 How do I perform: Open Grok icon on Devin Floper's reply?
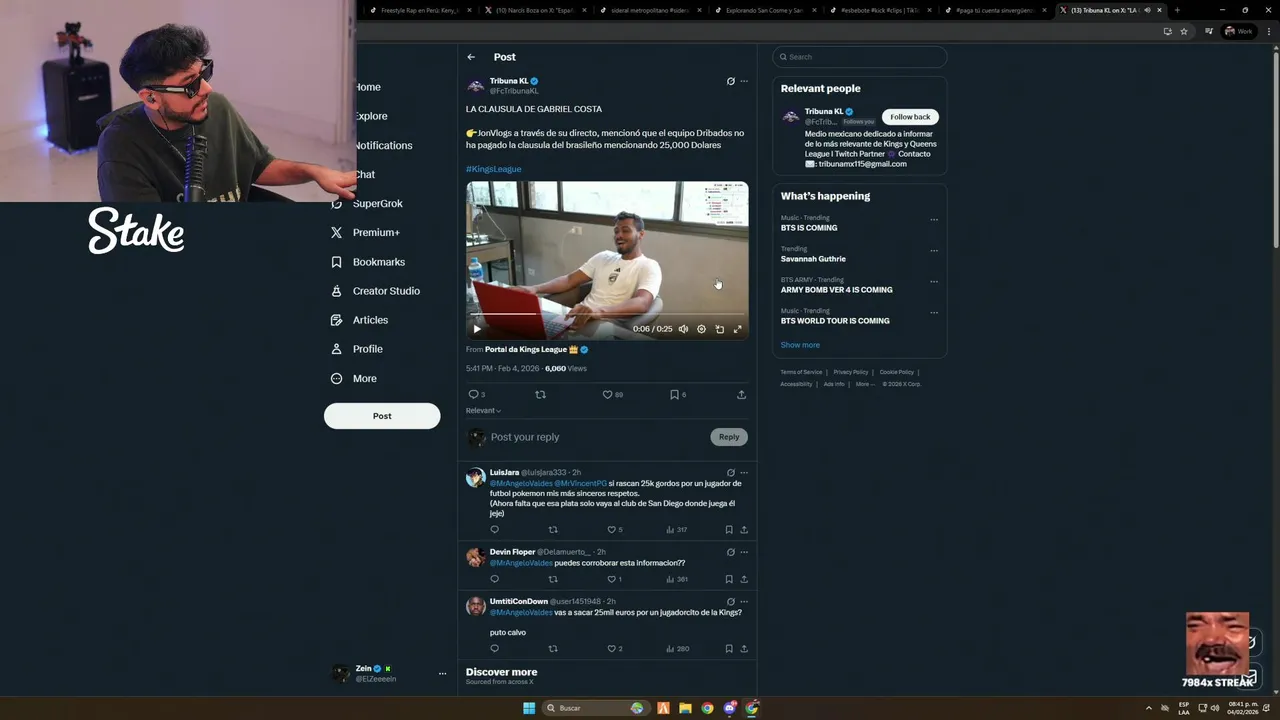[730, 552]
